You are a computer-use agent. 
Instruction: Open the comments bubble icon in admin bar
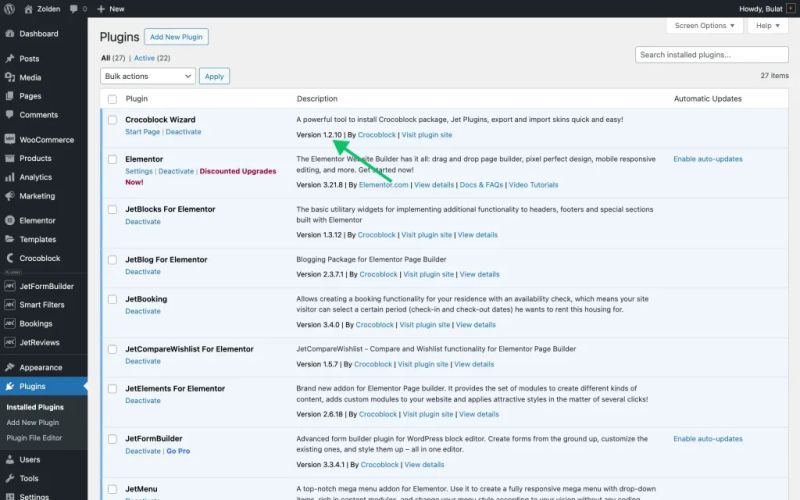[73, 9]
